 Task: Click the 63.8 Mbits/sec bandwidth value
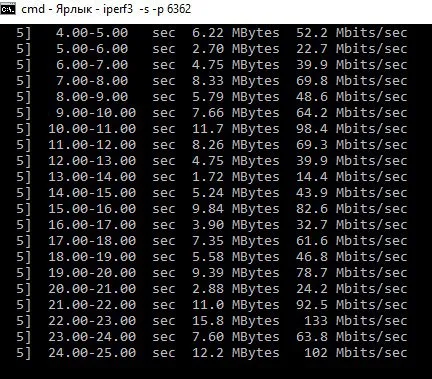pos(351,337)
